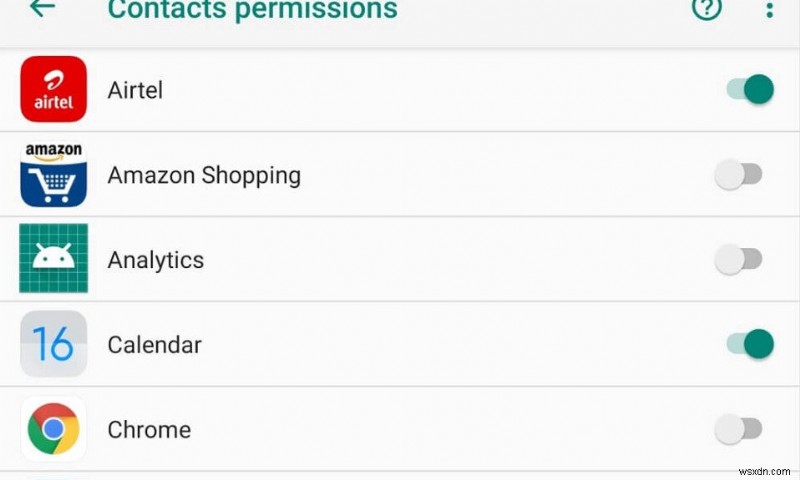Tap the Analytics Android robot icon
This screenshot has width=800, height=480.
coord(54,258)
